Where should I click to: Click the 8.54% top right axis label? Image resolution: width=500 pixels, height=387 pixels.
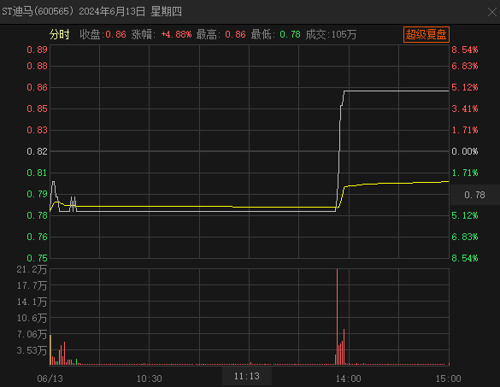[x=465, y=50]
